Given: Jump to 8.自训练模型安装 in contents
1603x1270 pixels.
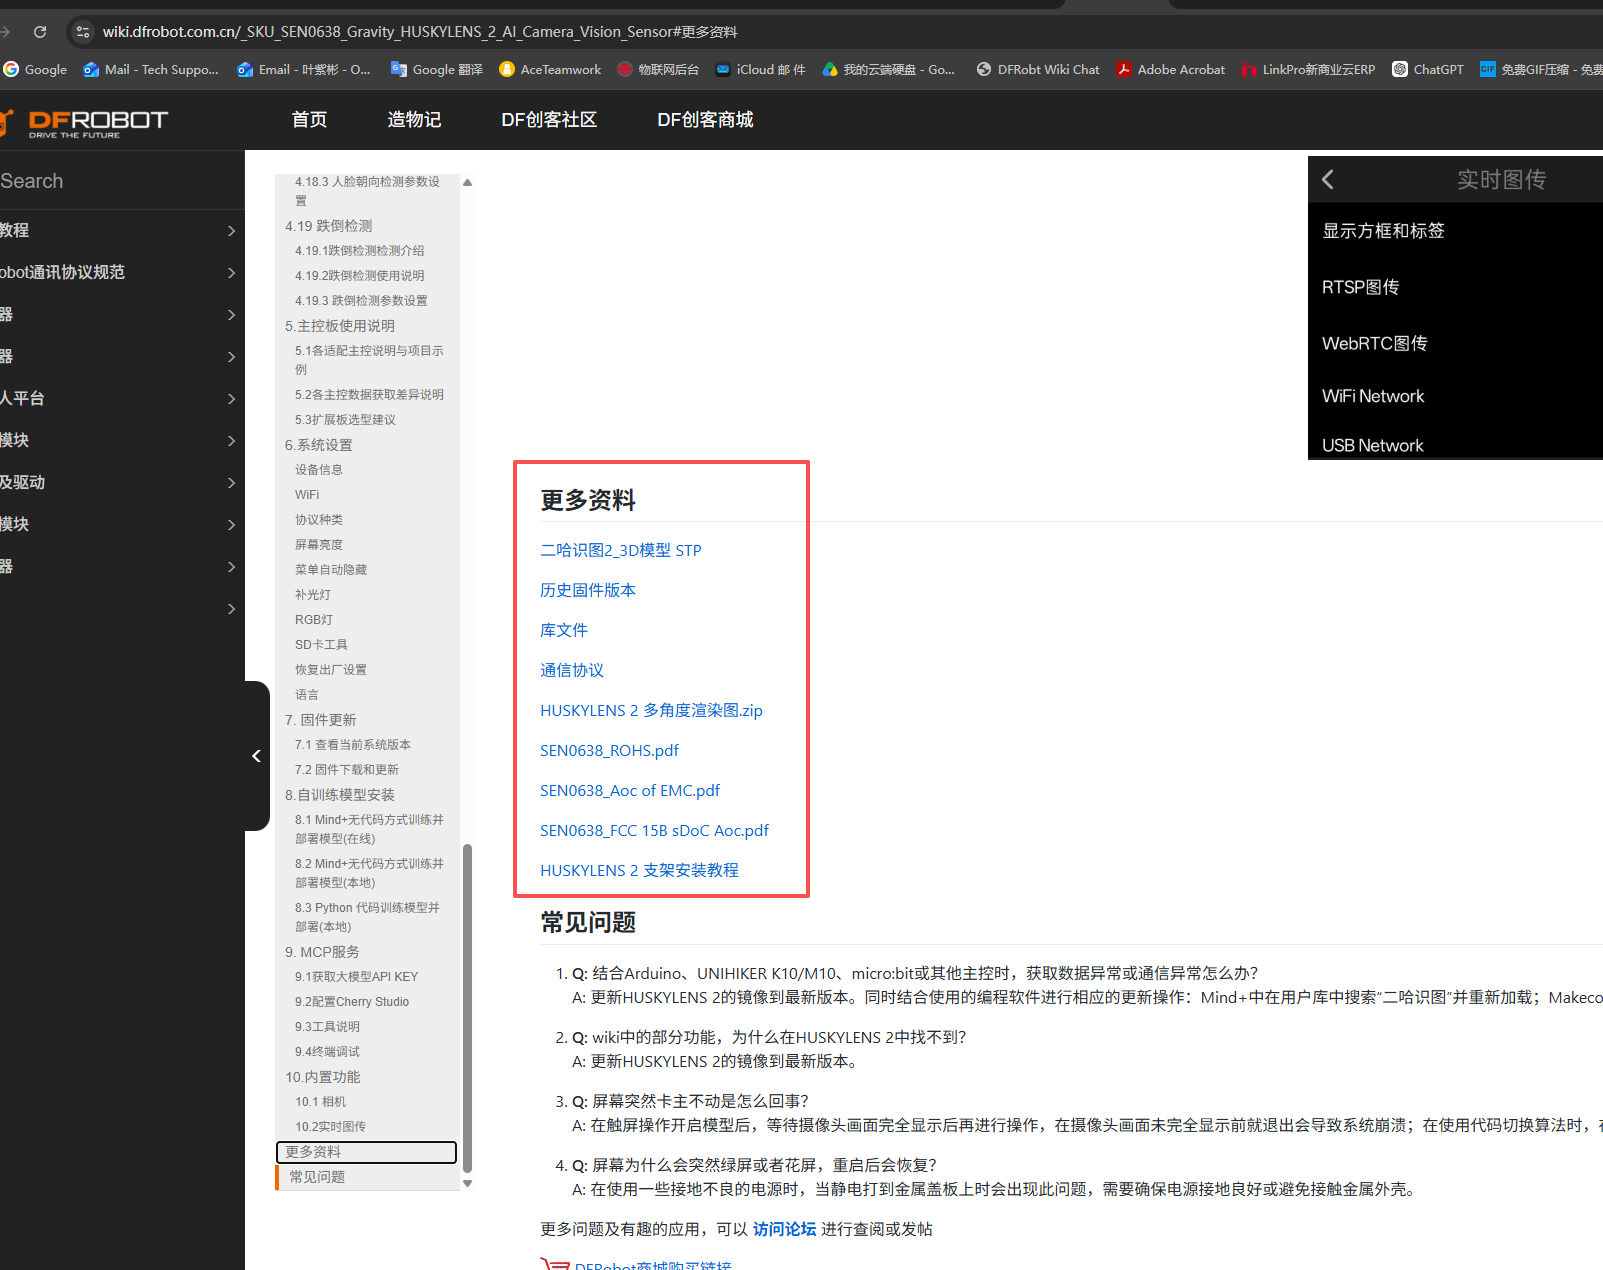Looking at the screenshot, I should click(340, 795).
